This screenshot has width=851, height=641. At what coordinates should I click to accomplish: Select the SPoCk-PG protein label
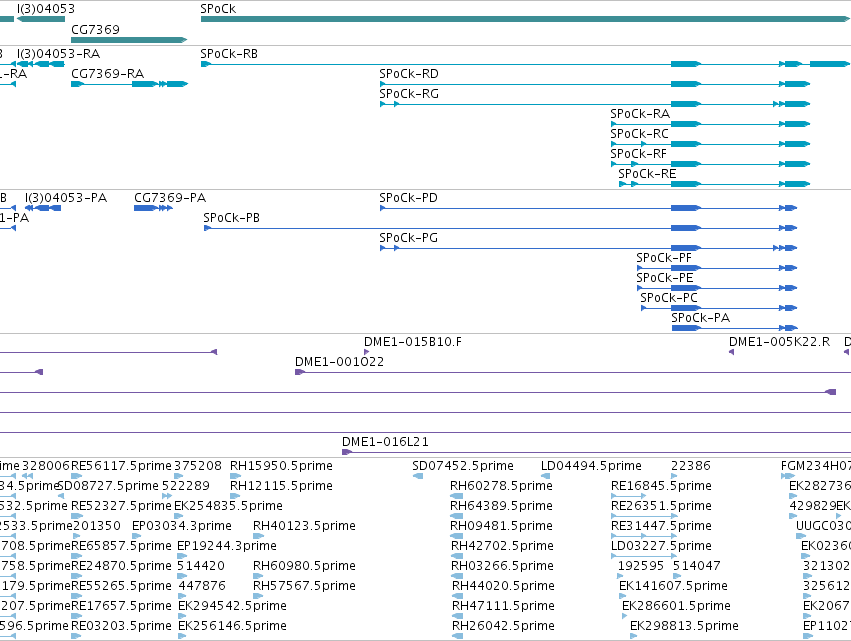click(408, 238)
